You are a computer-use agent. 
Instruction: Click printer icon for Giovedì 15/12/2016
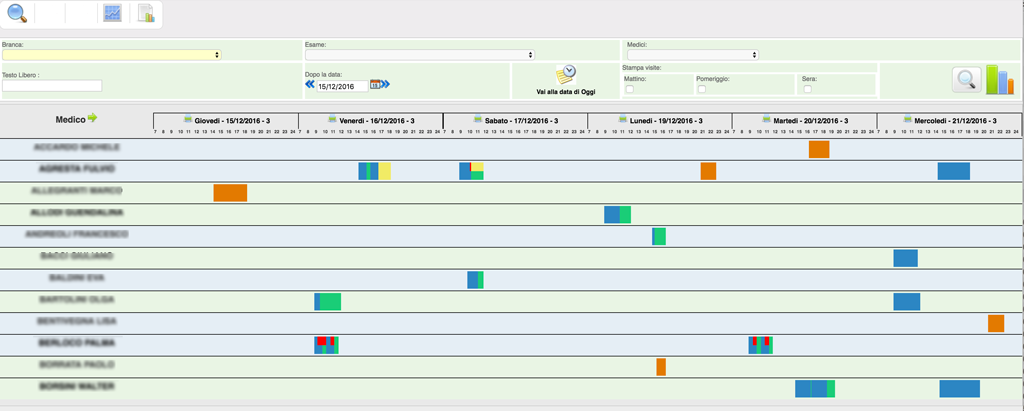(187, 120)
